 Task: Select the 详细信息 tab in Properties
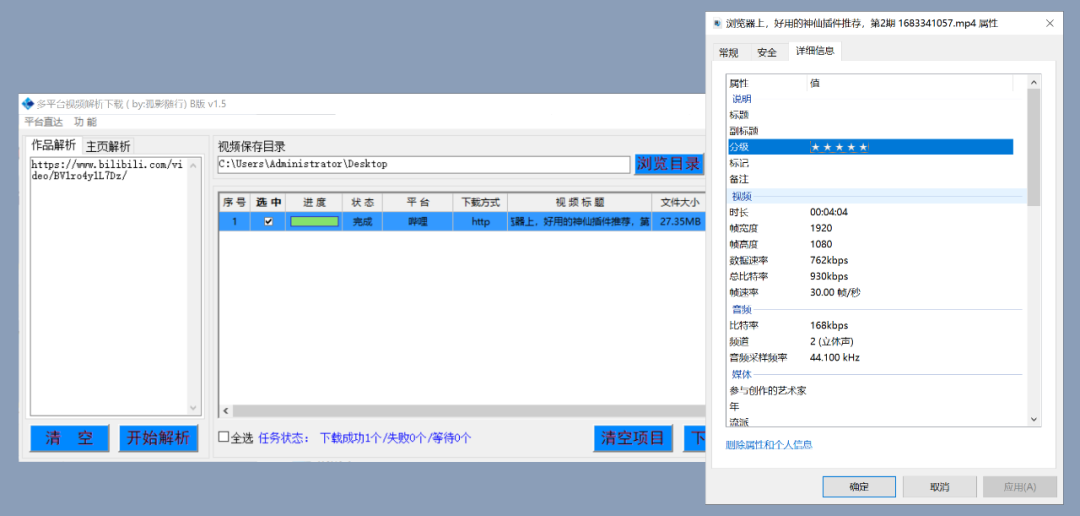click(x=815, y=51)
